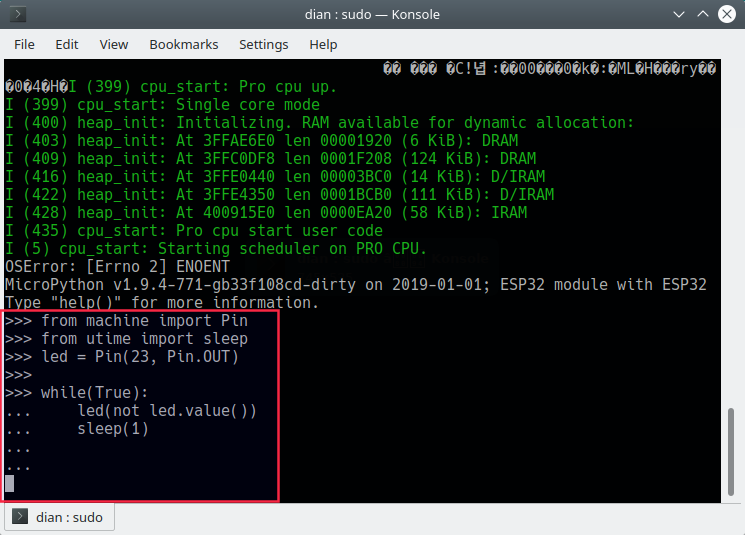This screenshot has width=745, height=535.
Task: Open the Edit menu
Action: [67, 44]
